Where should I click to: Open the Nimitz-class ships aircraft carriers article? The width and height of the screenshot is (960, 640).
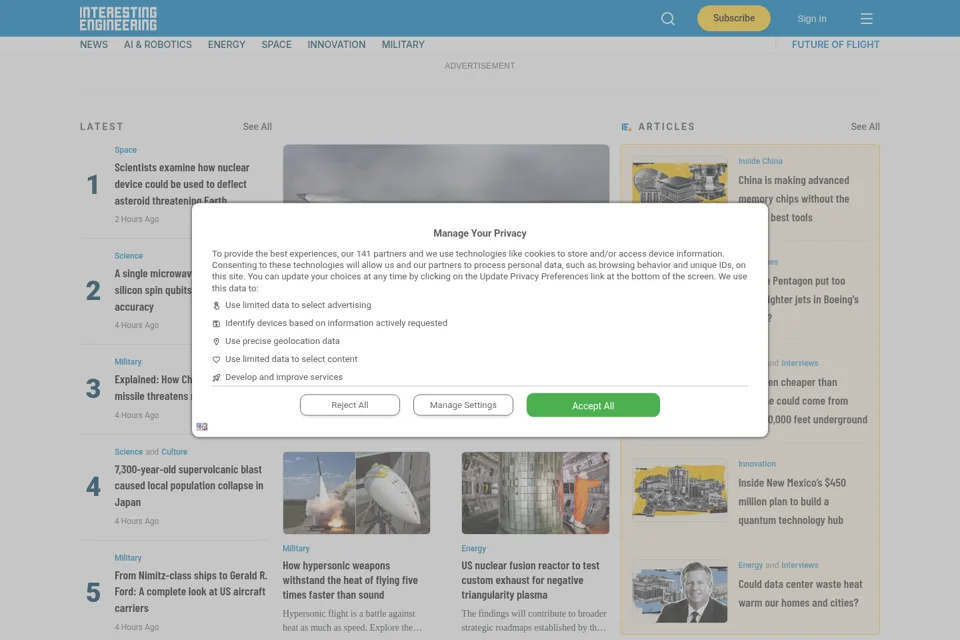pyautogui.click(x=190, y=592)
